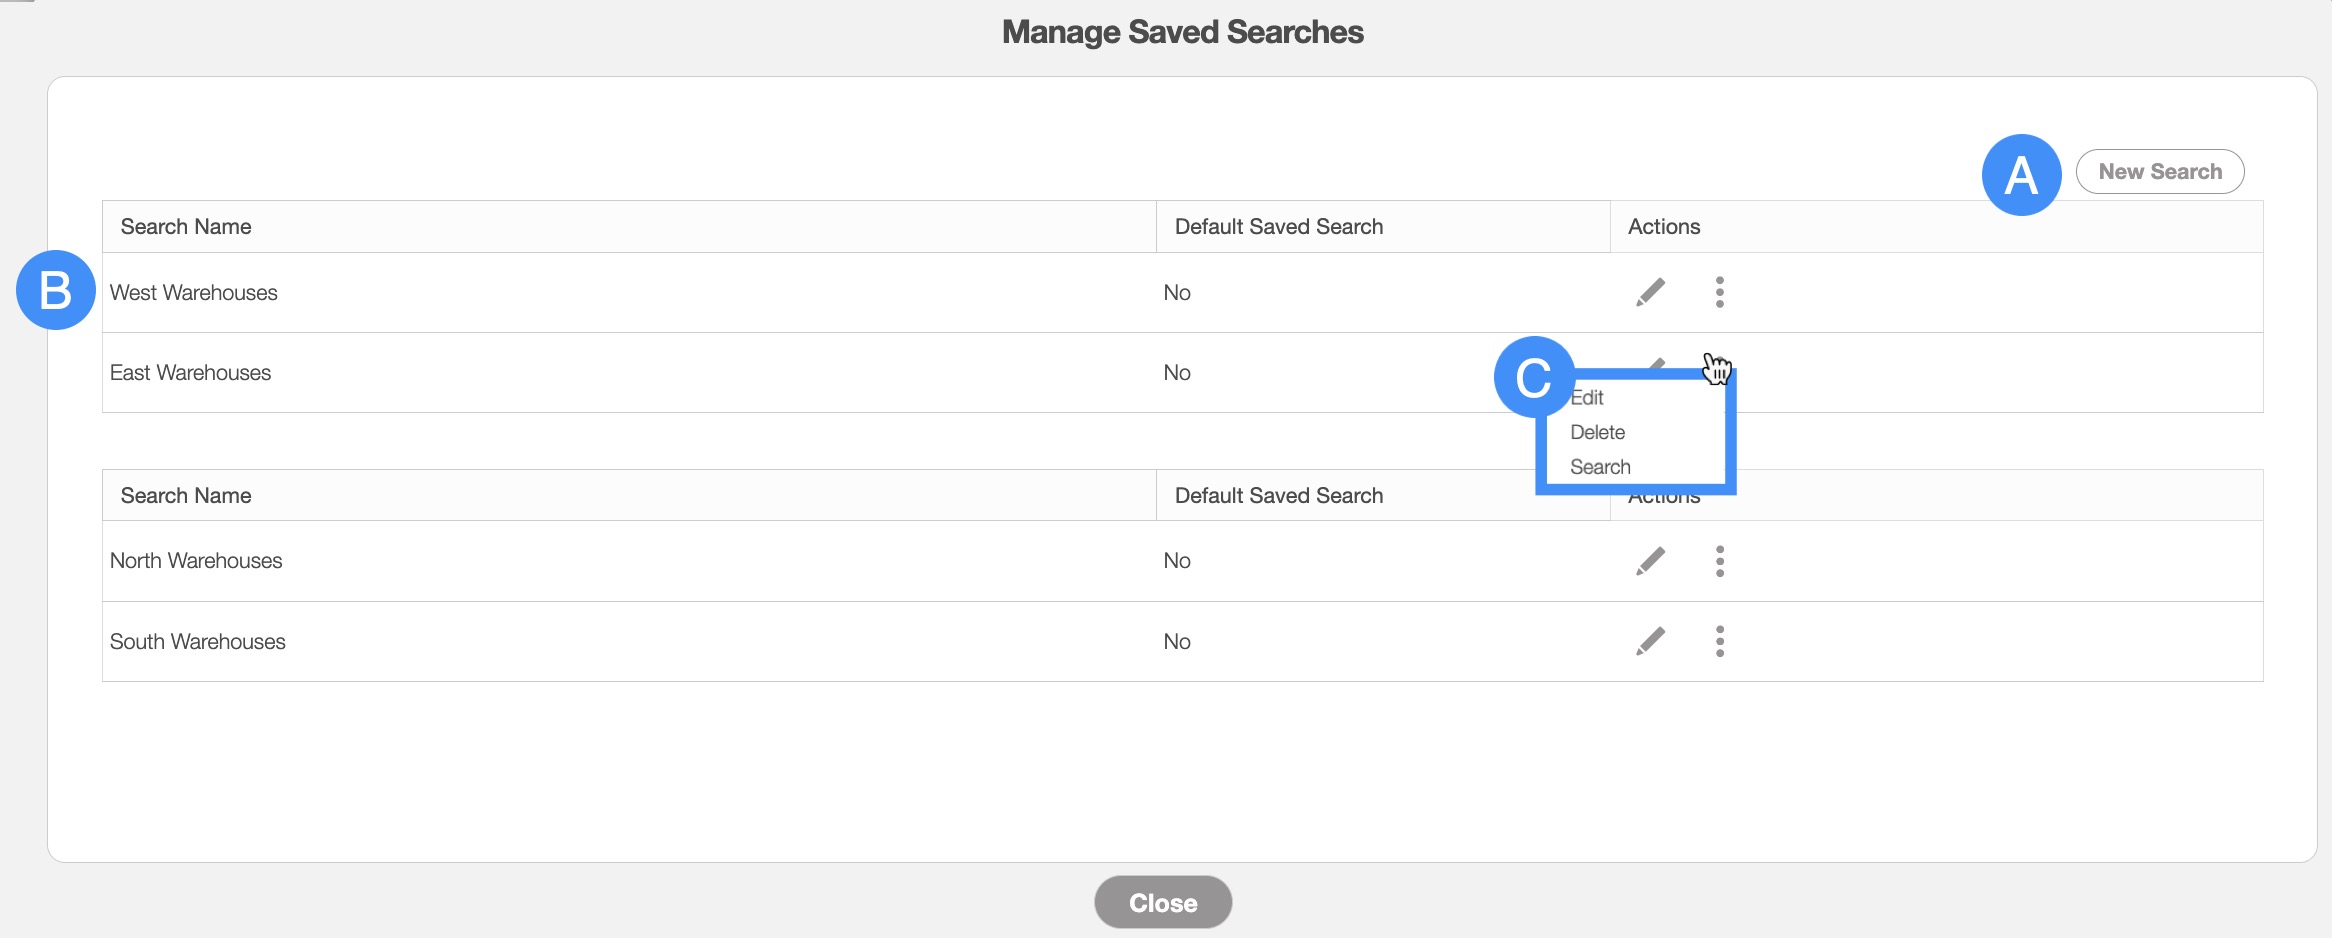Edit West Warehouses using pencil icon
The width and height of the screenshot is (2332, 938).
[x=1650, y=292]
